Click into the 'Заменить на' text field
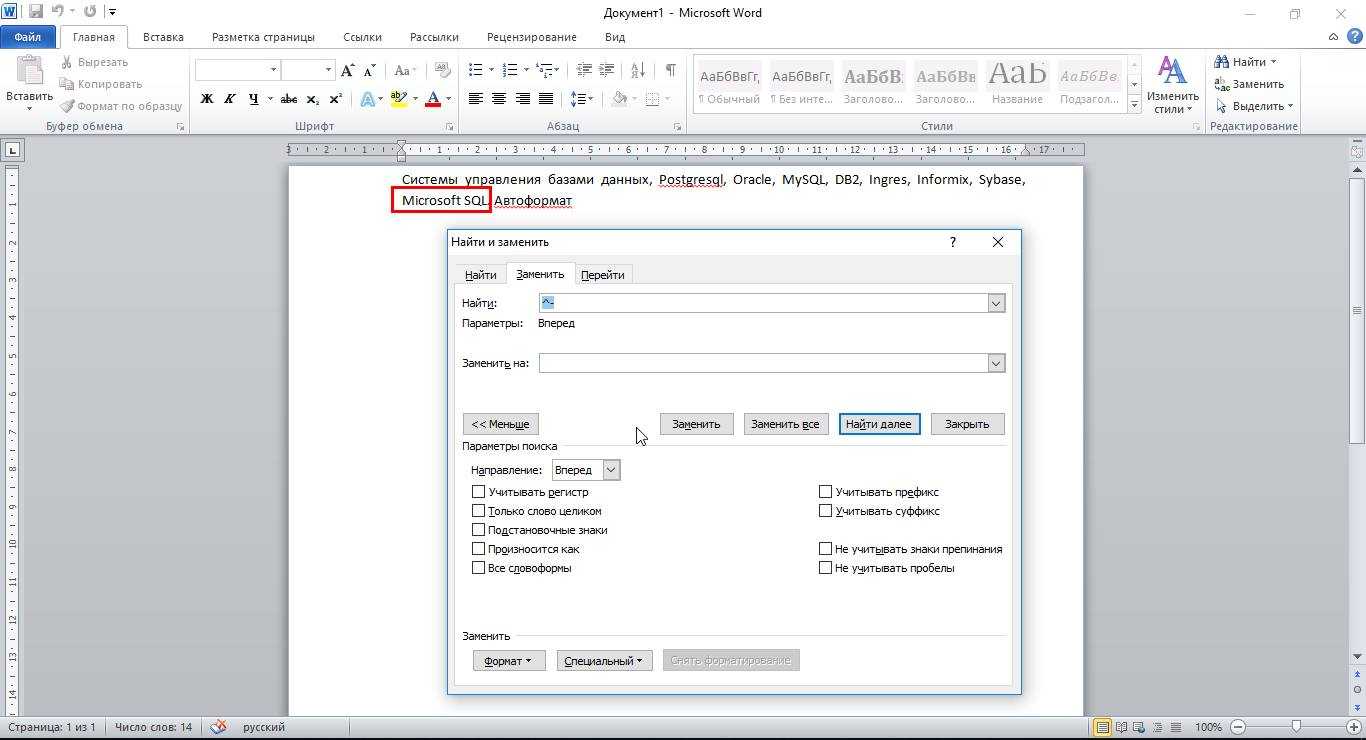1366x740 pixels. click(762, 363)
